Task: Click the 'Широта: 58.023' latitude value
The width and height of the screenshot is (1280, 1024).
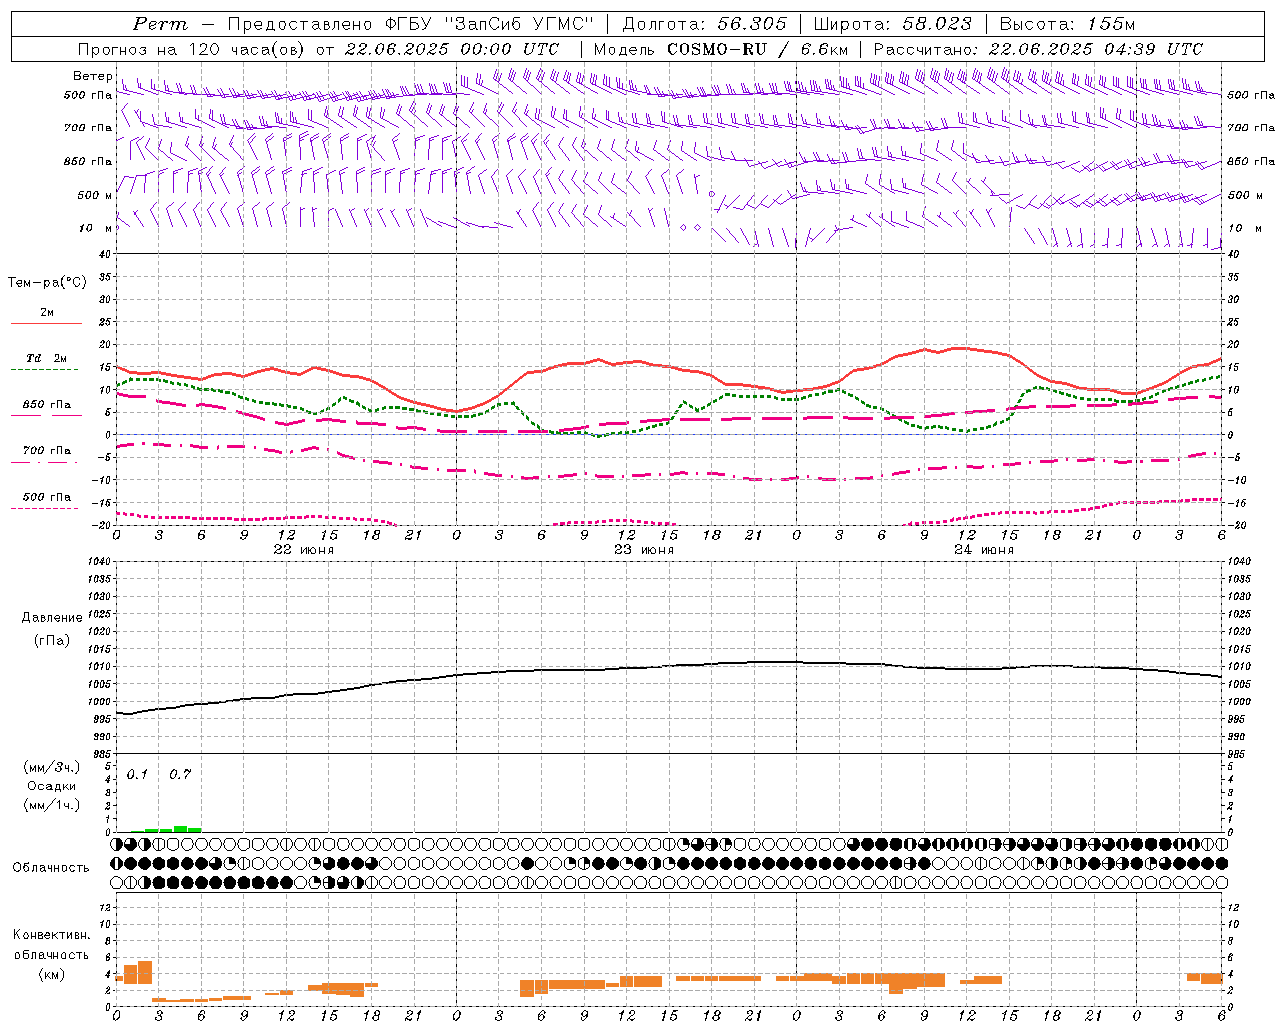Action: coord(893,24)
